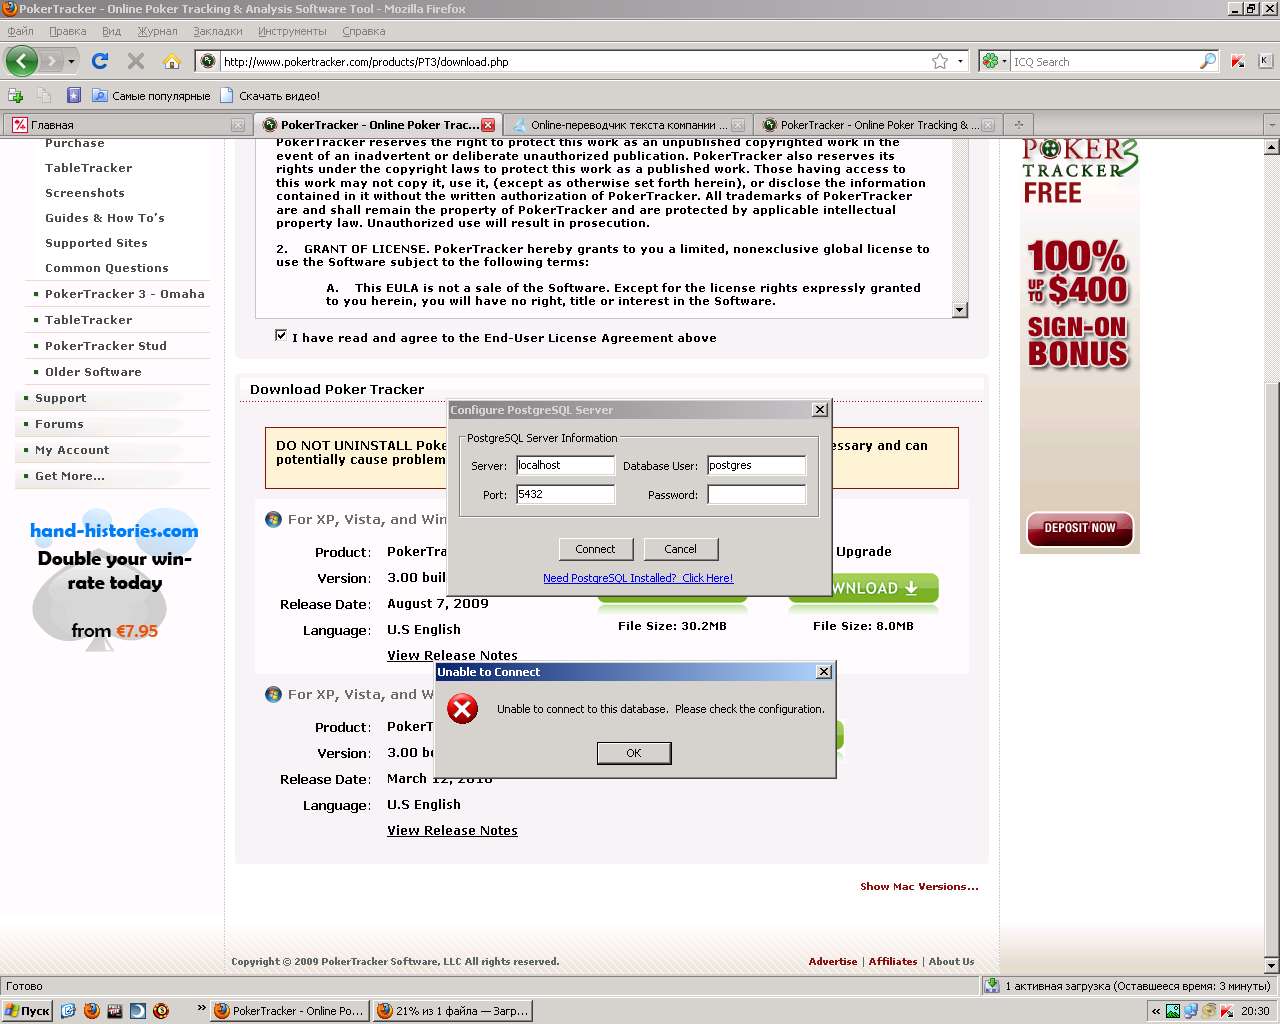Image resolution: width=1280 pixels, height=1024 pixels.
Task: Click the DEPOSIT NOW ad button
Action: [1080, 528]
